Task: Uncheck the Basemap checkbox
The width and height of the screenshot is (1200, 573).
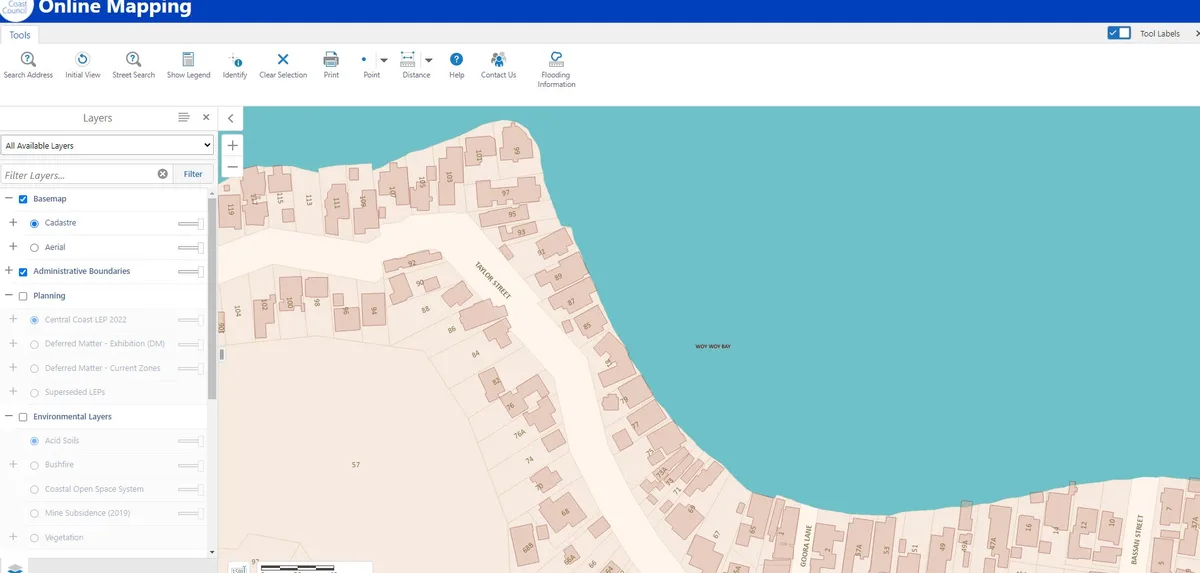Action: pyautogui.click(x=23, y=199)
